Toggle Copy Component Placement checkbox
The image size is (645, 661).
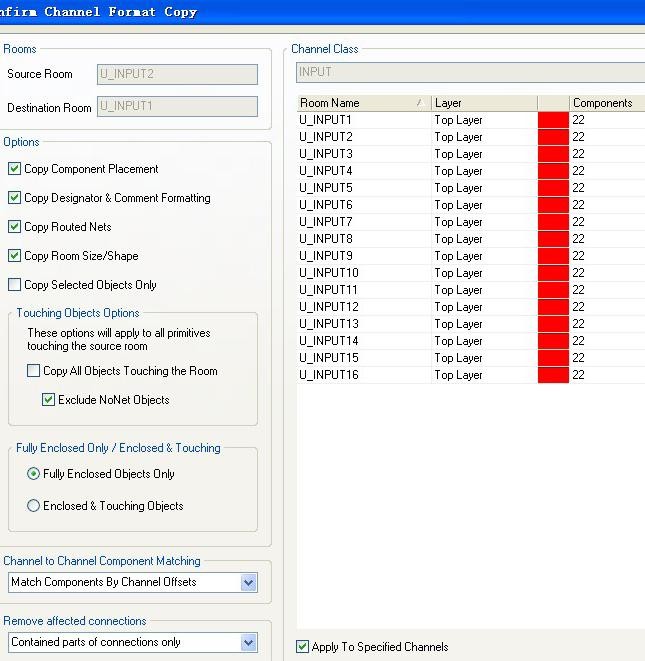point(15,169)
